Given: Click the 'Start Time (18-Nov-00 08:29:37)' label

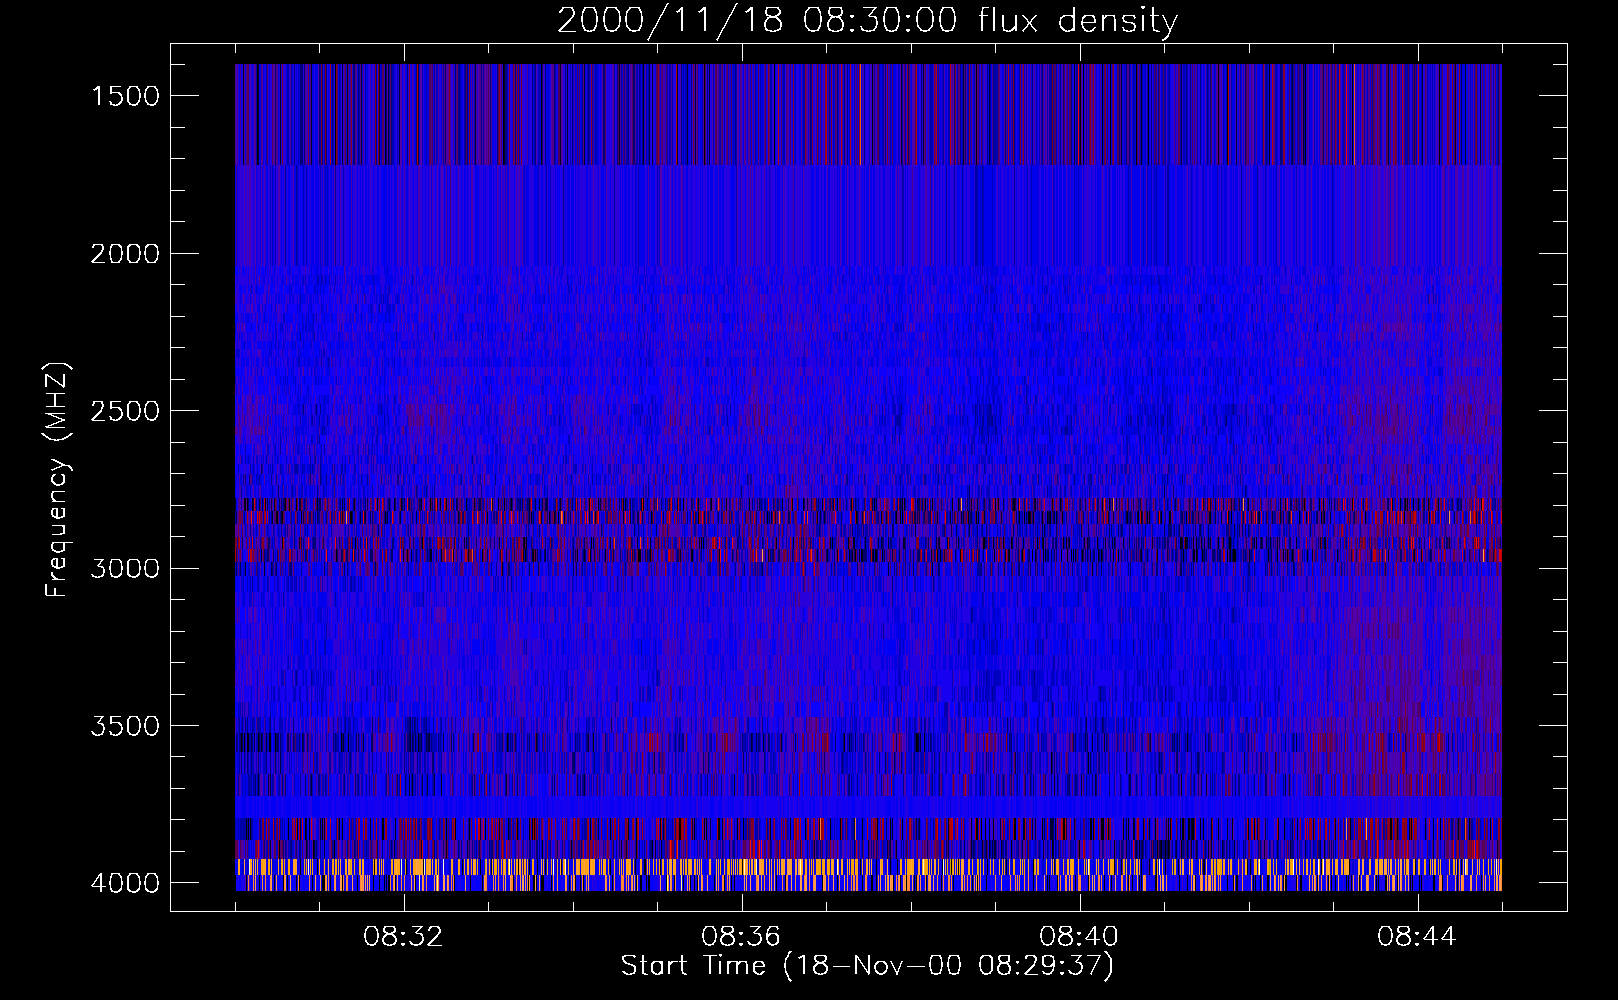Looking at the screenshot, I should [x=867, y=966].
